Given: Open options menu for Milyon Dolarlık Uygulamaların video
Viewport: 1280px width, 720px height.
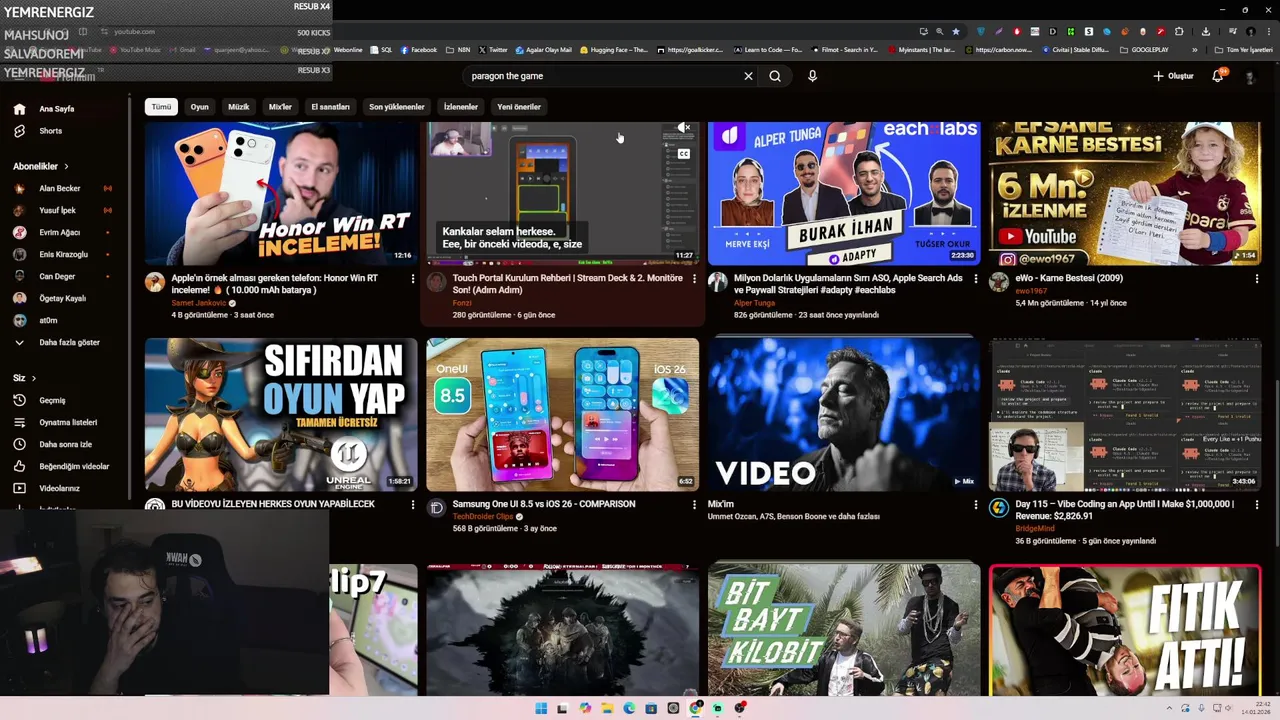Looking at the screenshot, I should point(976,279).
